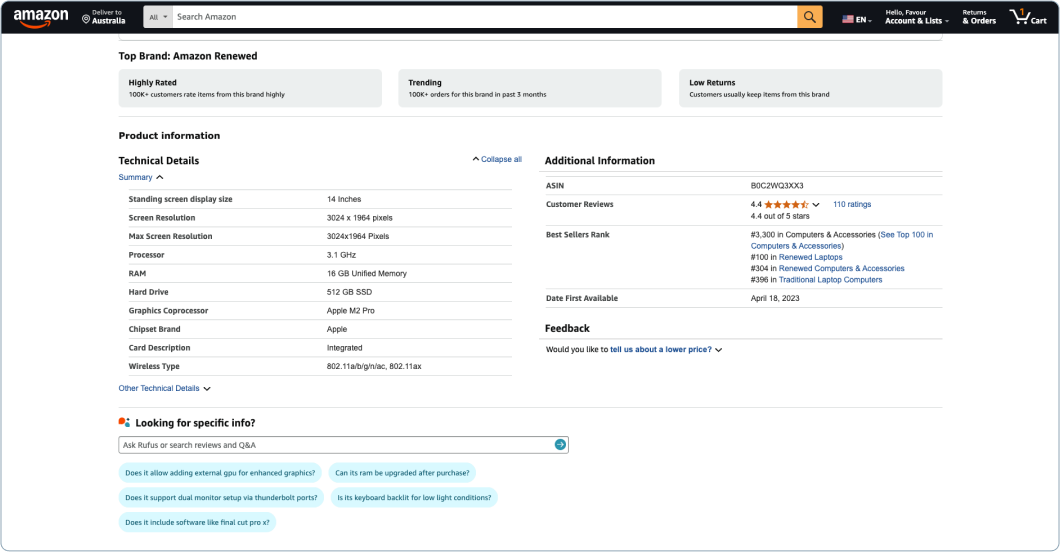The height and width of the screenshot is (552, 1060).
Task: Click the Integrated card description value
Action: click(x=344, y=348)
